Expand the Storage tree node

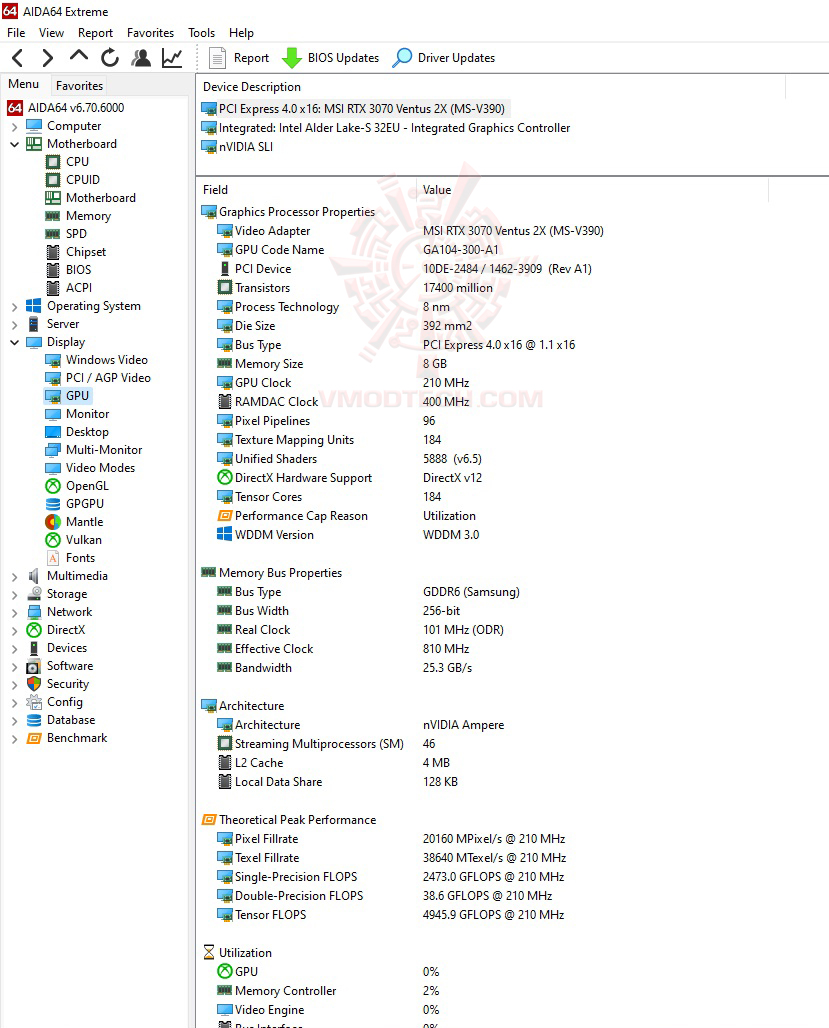coord(14,595)
